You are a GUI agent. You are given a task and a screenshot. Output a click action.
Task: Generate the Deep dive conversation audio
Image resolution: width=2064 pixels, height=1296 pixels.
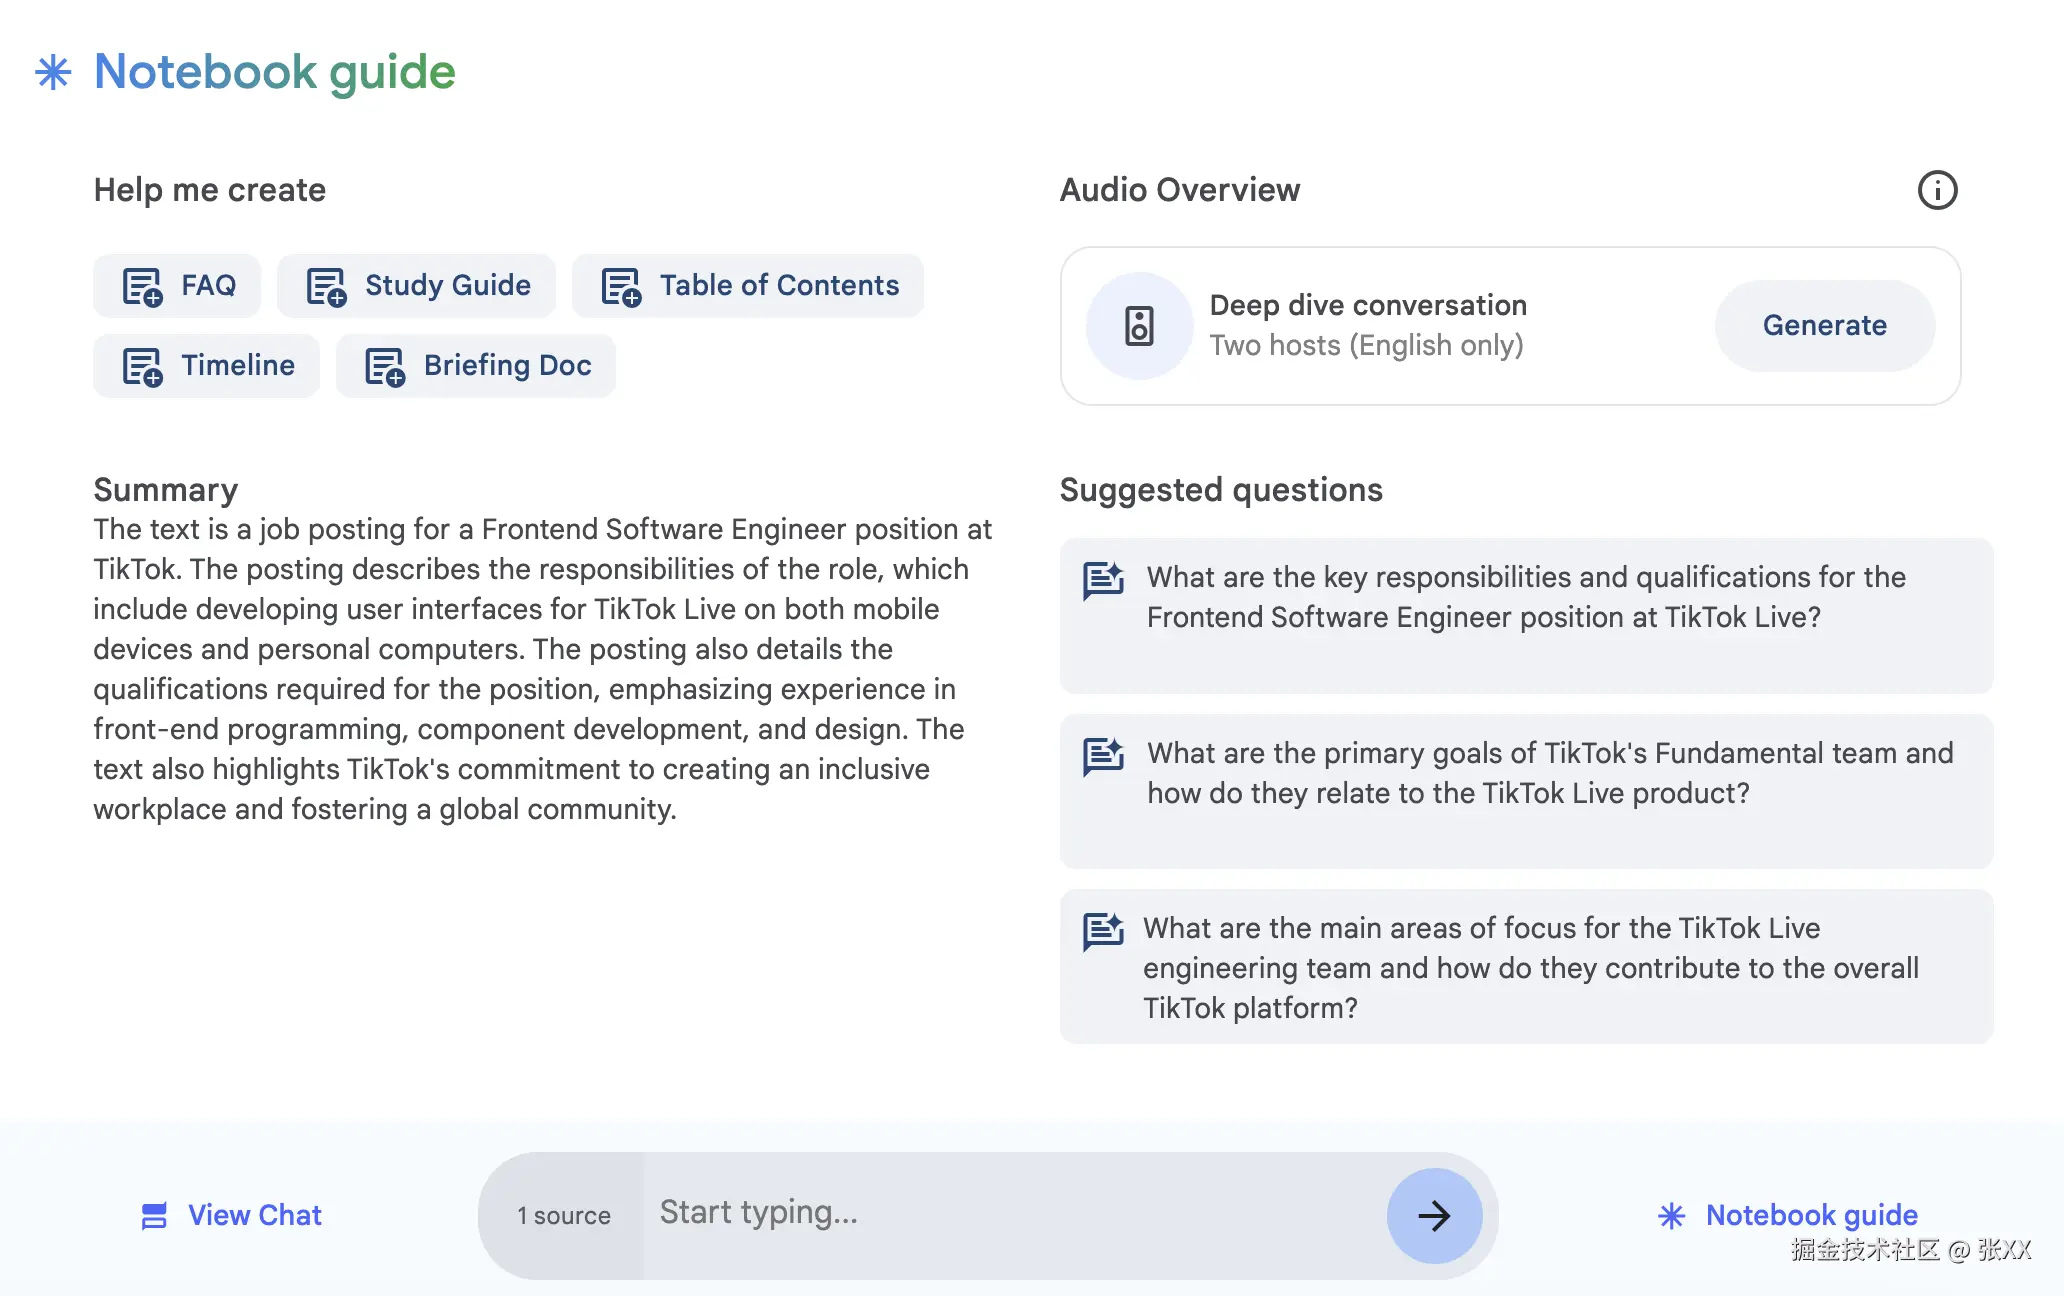coord(1824,326)
